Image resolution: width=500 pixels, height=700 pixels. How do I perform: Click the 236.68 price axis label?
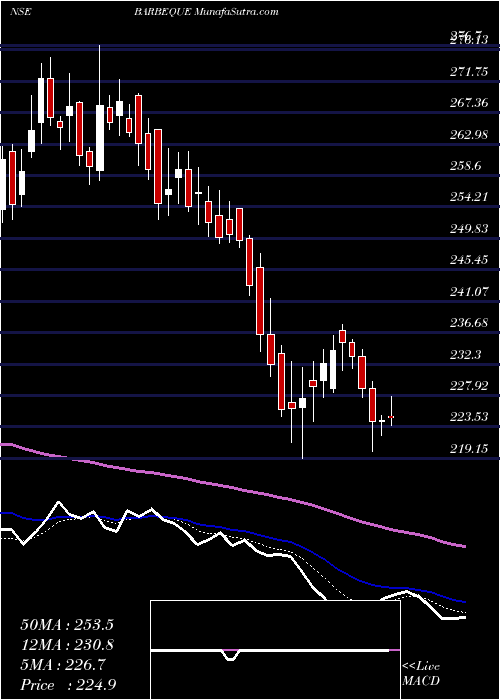[x=469, y=323]
